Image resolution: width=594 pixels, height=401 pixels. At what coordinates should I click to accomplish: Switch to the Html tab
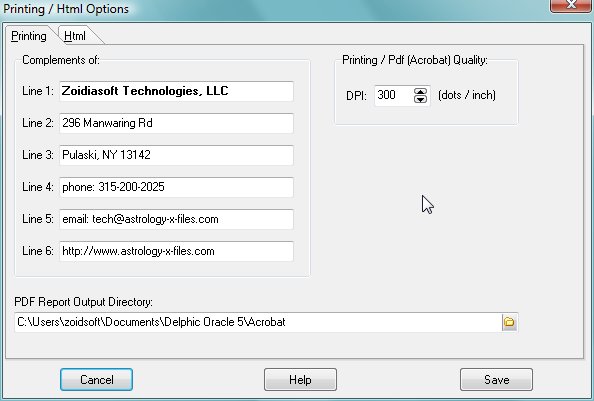tap(75, 36)
